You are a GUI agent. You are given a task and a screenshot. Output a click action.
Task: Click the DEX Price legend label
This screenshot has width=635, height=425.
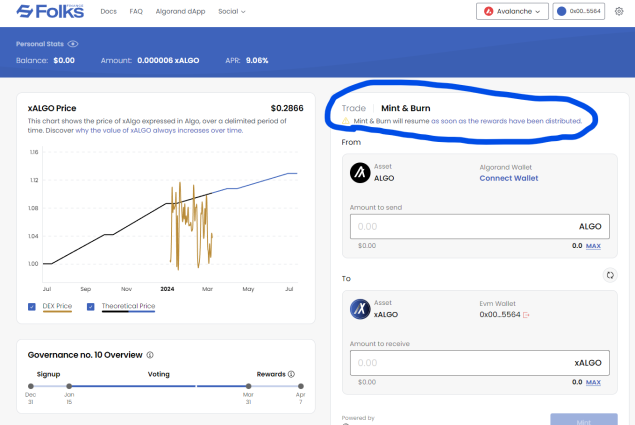[57, 306]
